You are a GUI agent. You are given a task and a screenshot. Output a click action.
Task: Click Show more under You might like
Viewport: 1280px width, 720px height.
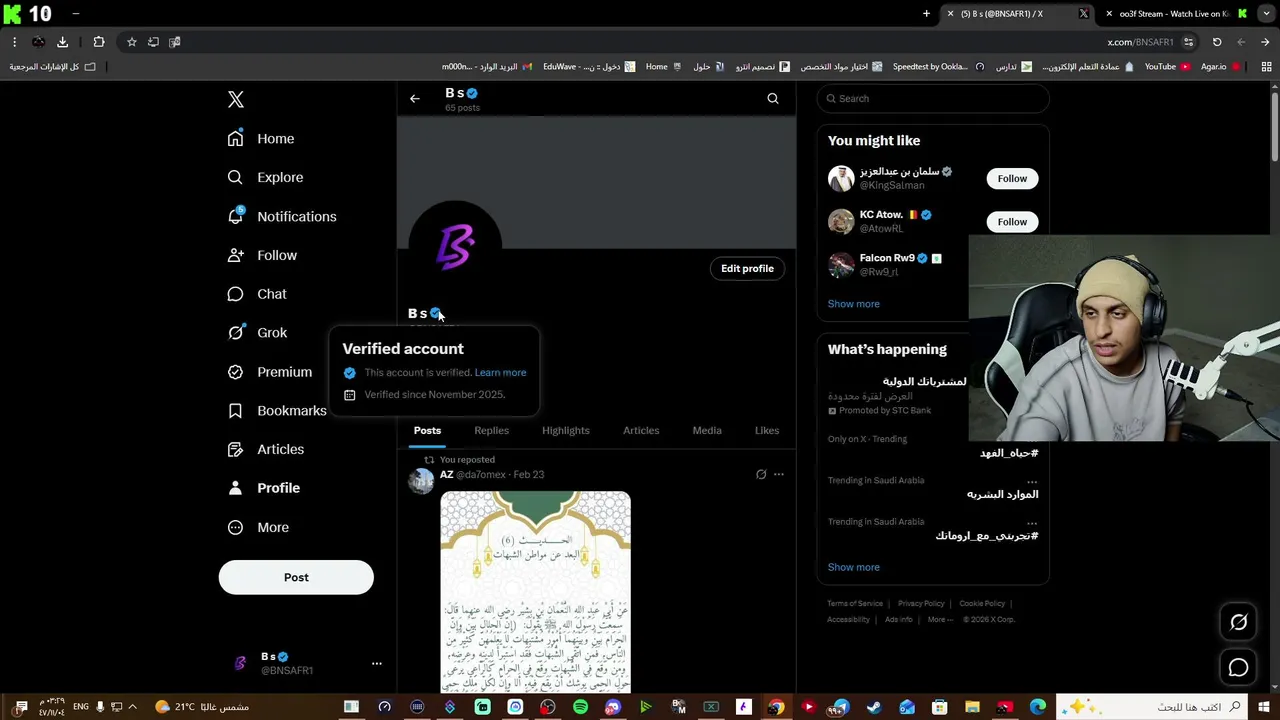pos(853,304)
